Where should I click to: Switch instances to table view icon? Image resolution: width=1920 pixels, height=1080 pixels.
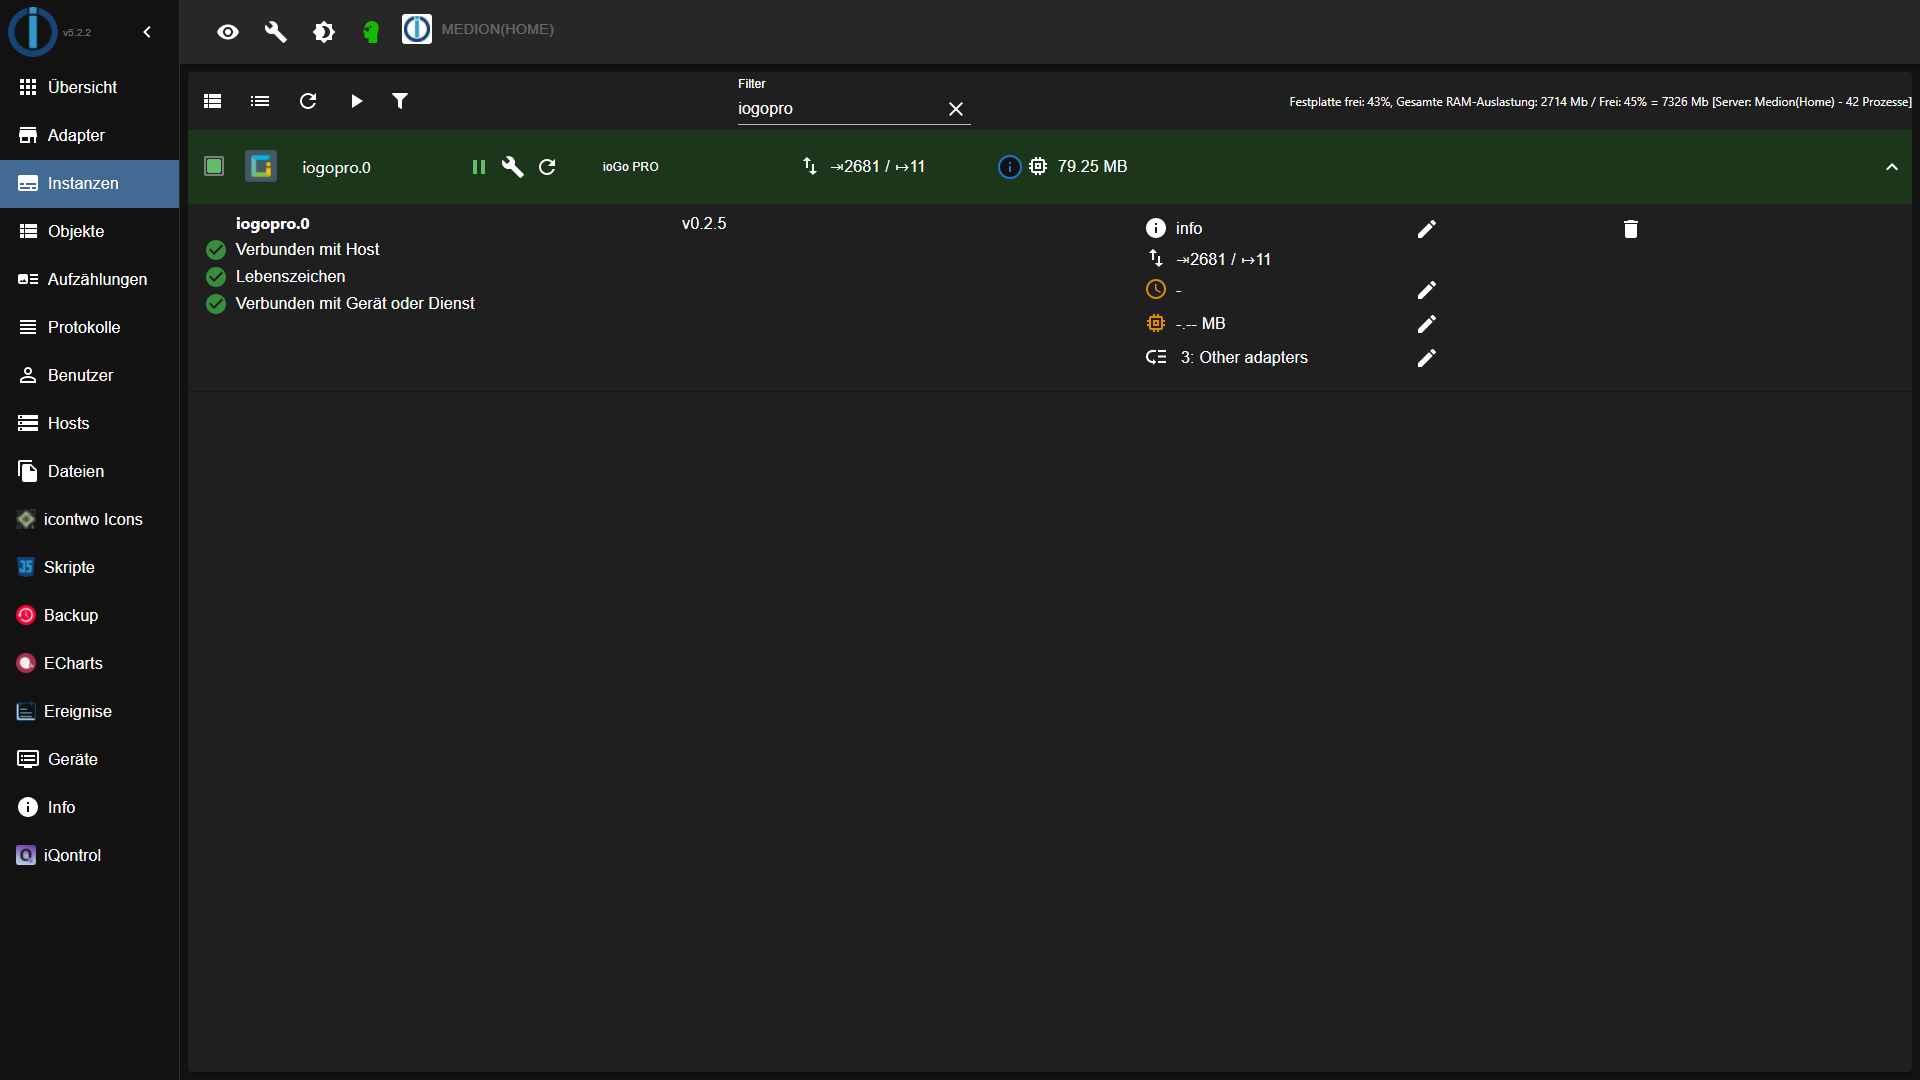click(212, 101)
